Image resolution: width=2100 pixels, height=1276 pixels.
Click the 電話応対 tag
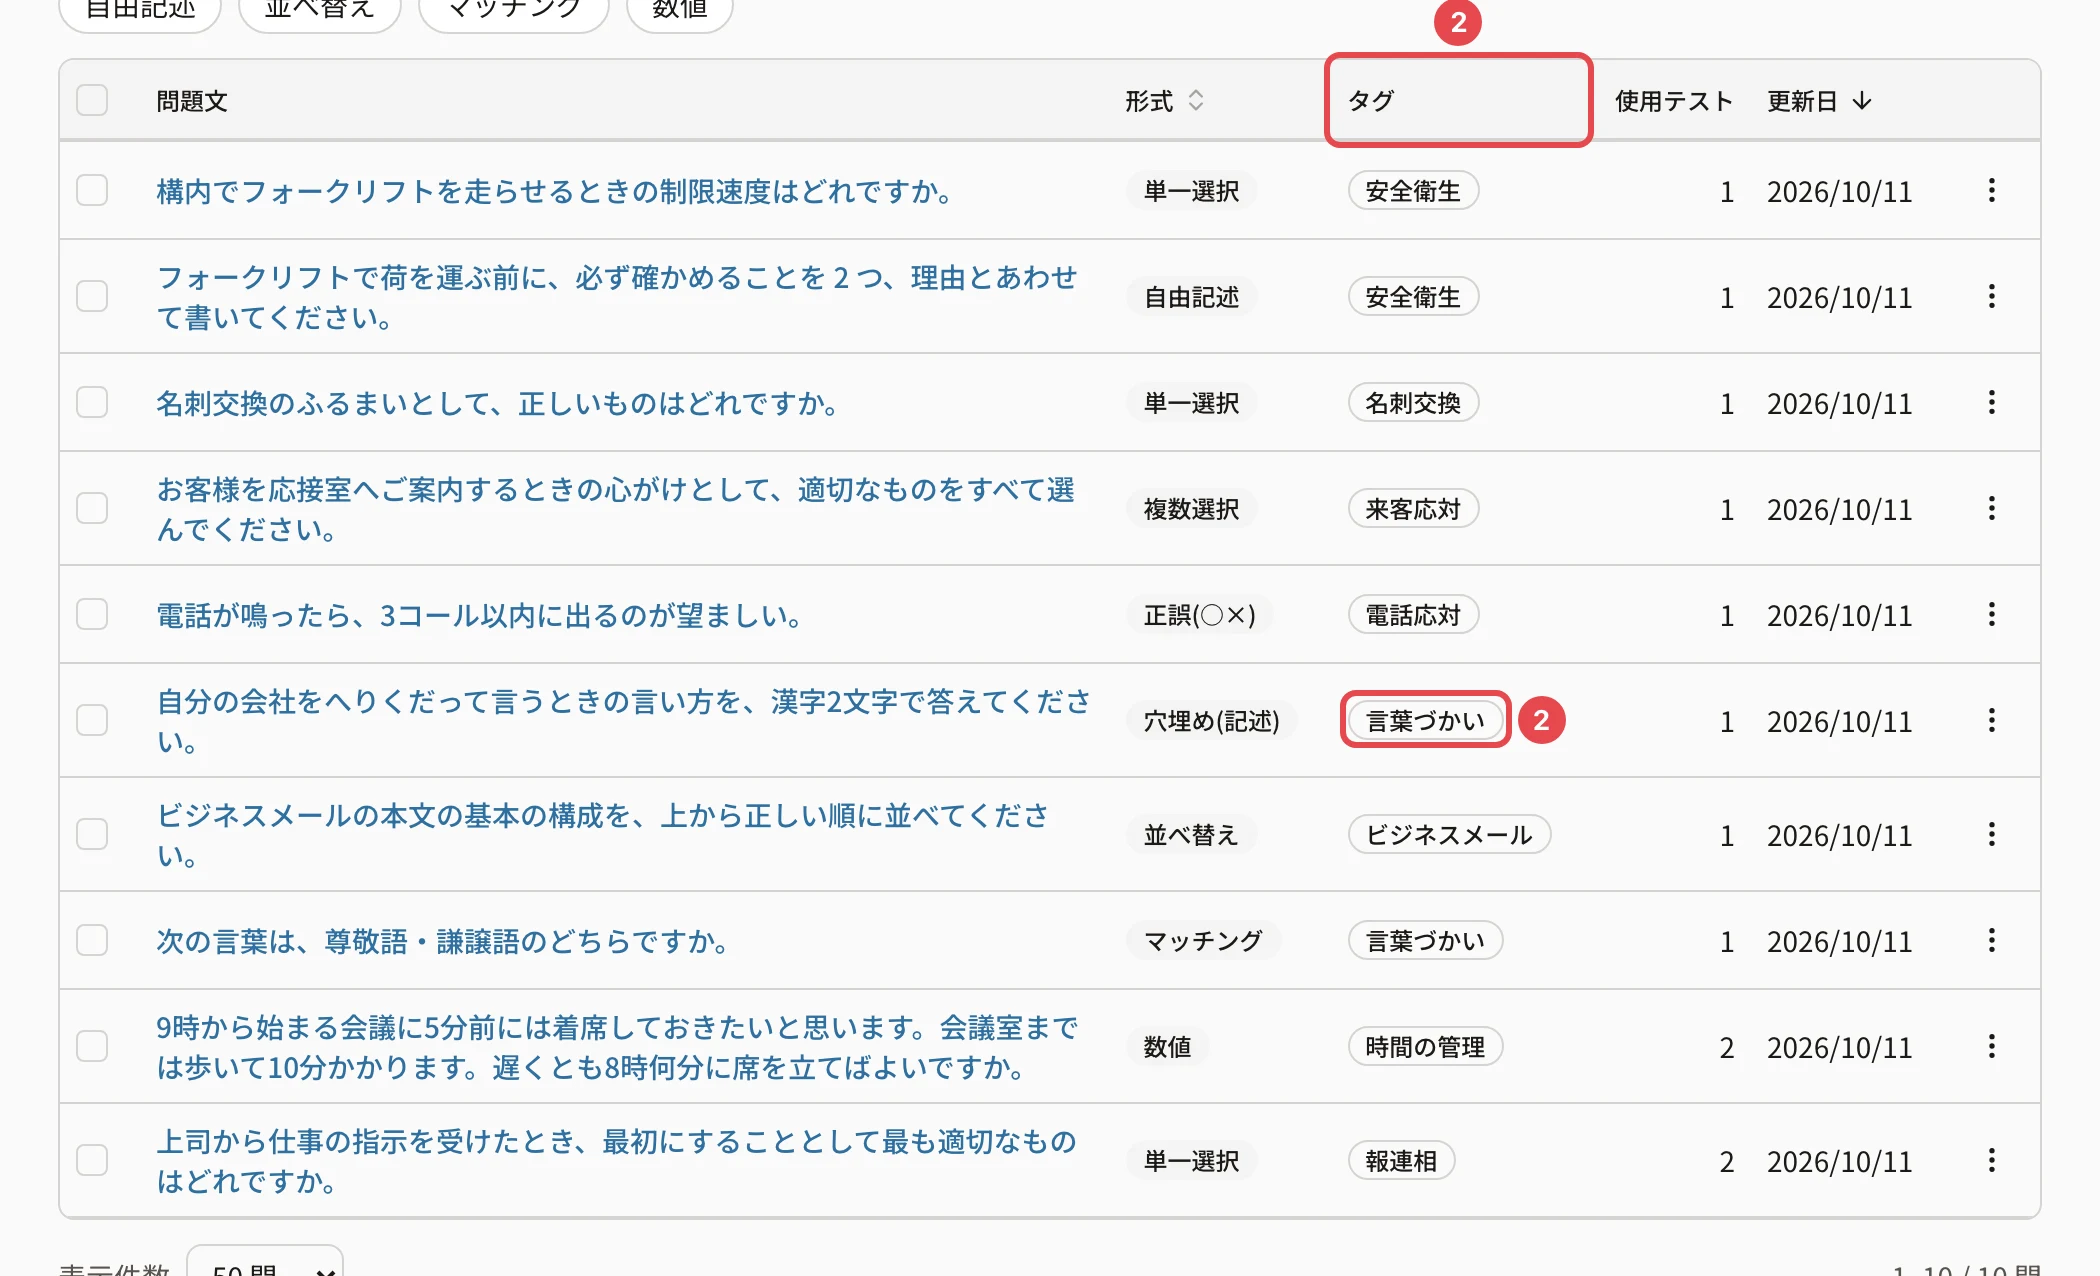[1413, 615]
